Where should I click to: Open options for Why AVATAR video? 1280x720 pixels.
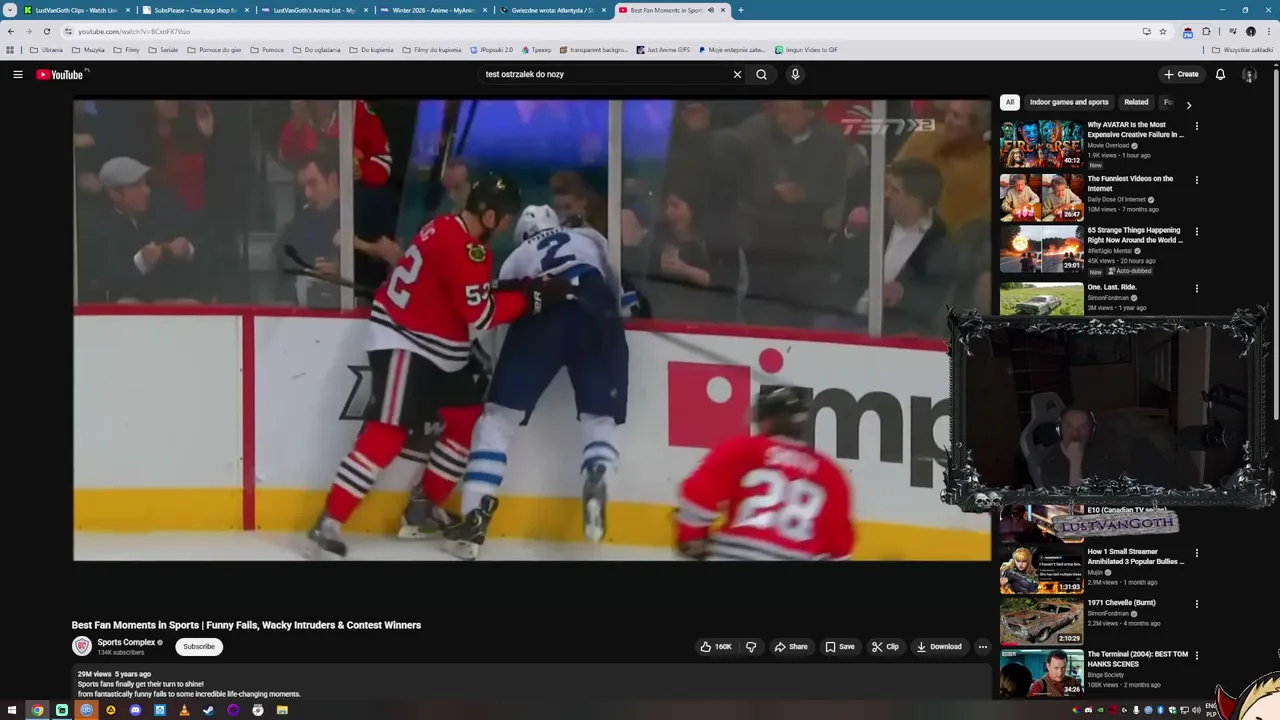pyautogui.click(x=1196, y=126)
